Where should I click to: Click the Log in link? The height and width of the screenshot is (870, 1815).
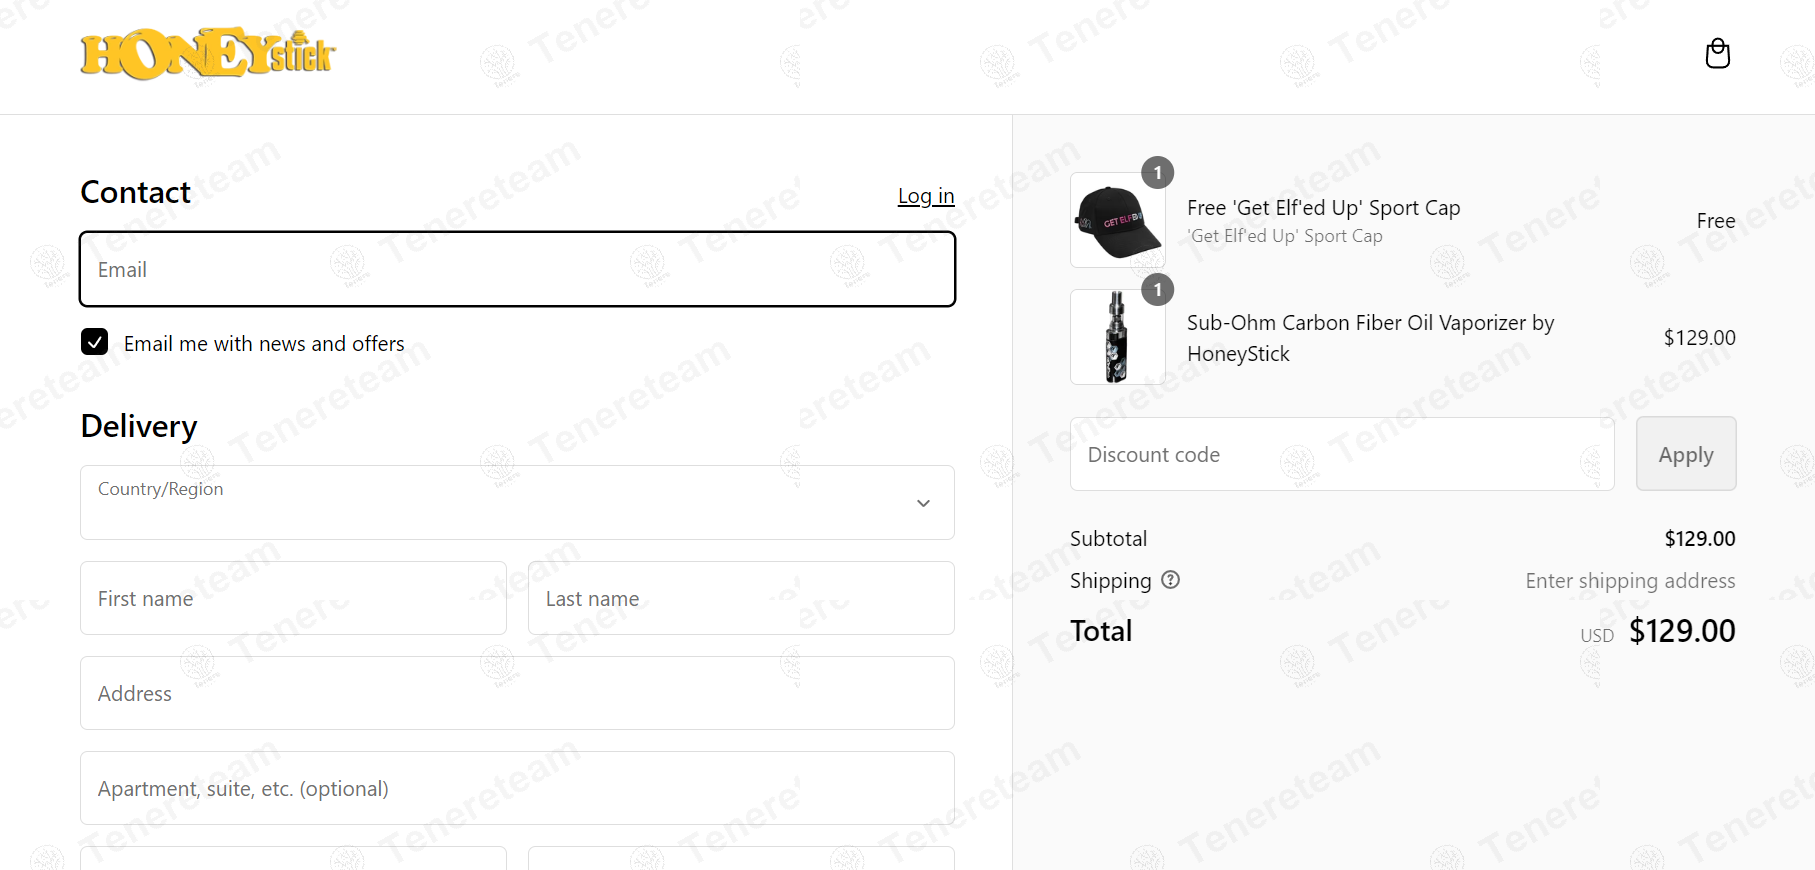tap(925, 196)
